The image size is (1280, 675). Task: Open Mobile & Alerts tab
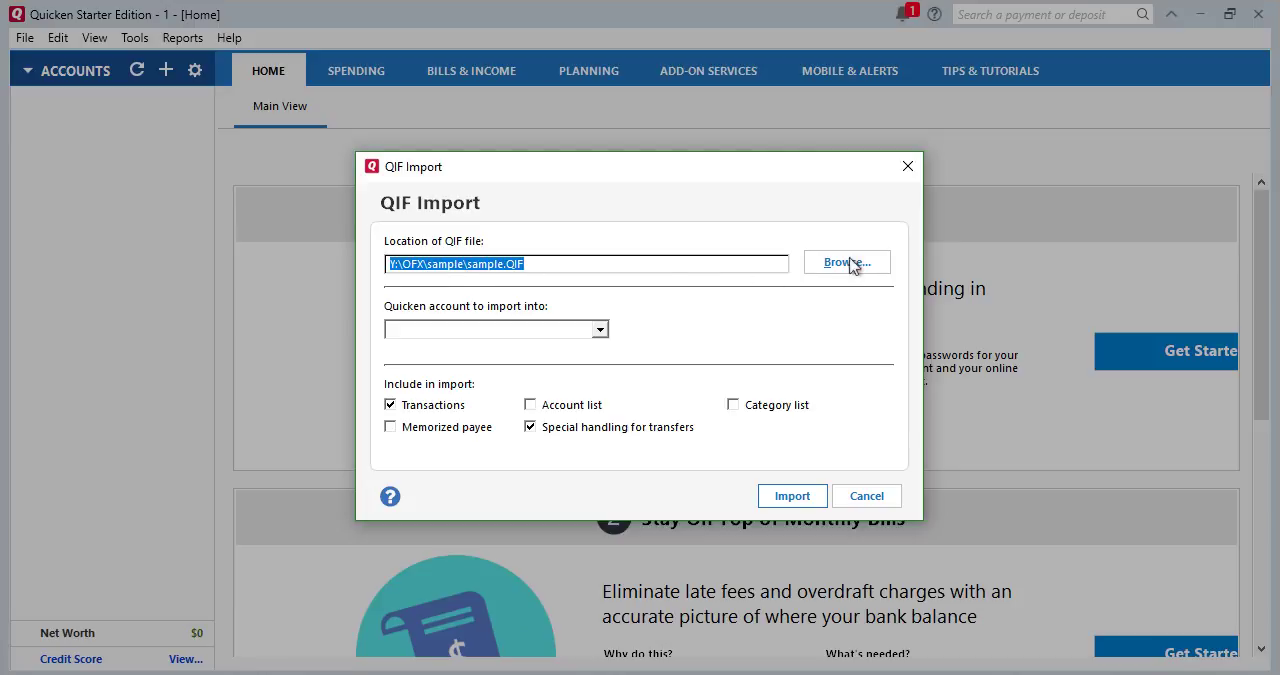tap(850, 71)
